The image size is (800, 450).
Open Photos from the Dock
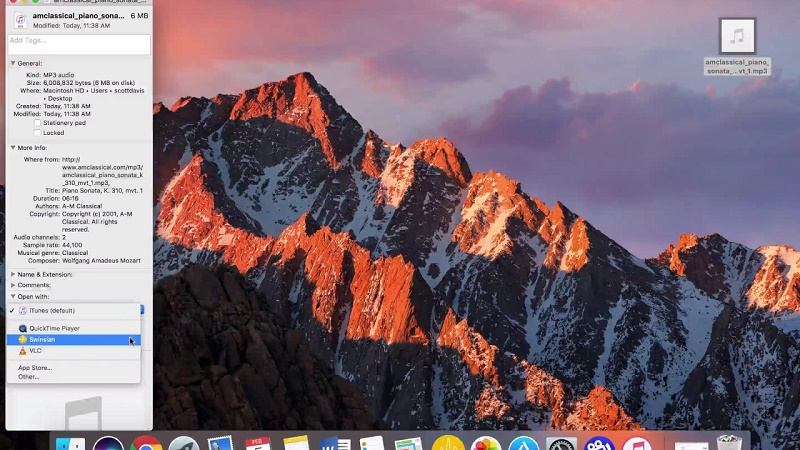pos(486,444)
